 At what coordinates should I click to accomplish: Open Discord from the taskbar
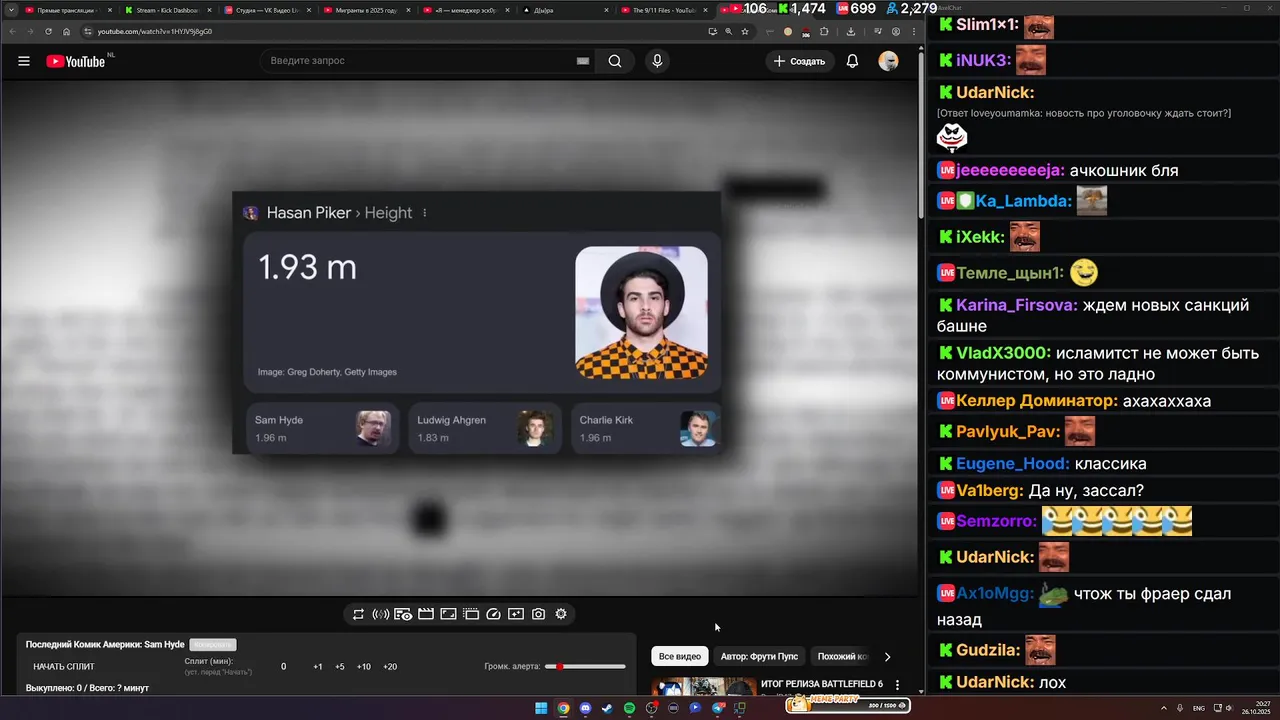coord(585,708)
